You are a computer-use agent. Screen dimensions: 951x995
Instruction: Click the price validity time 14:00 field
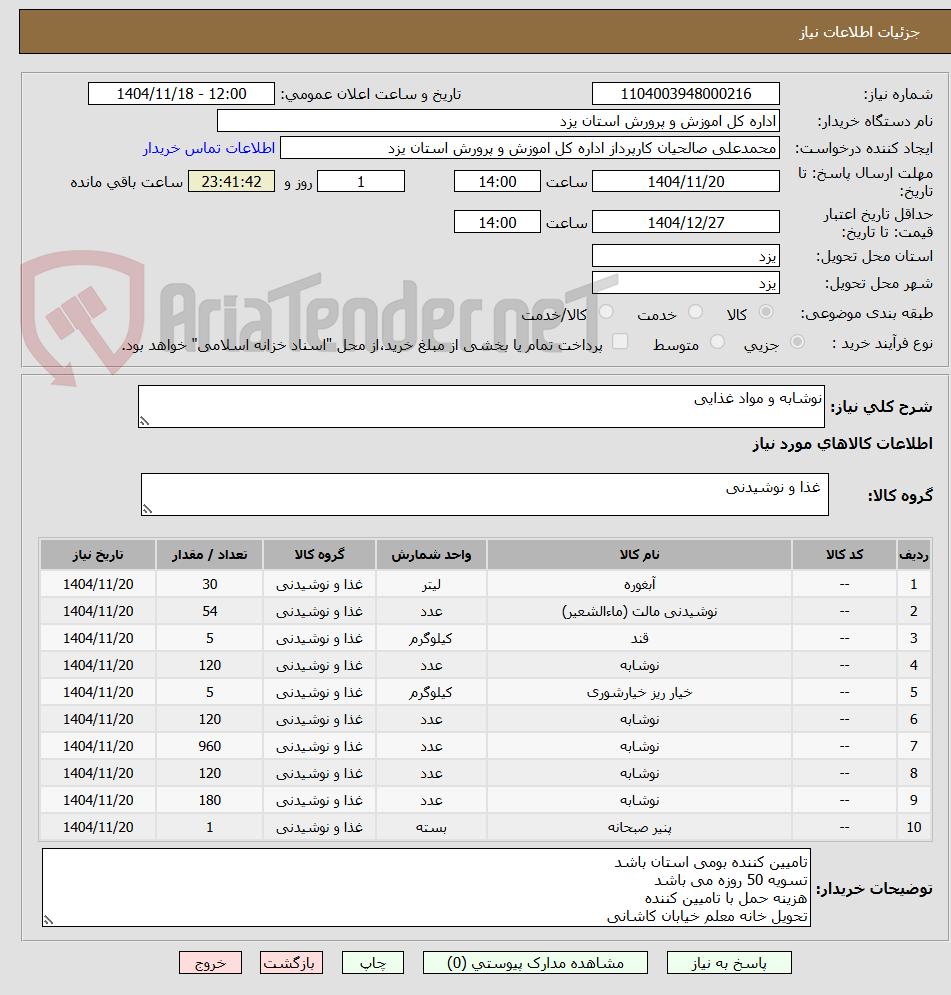pos(497,222)
